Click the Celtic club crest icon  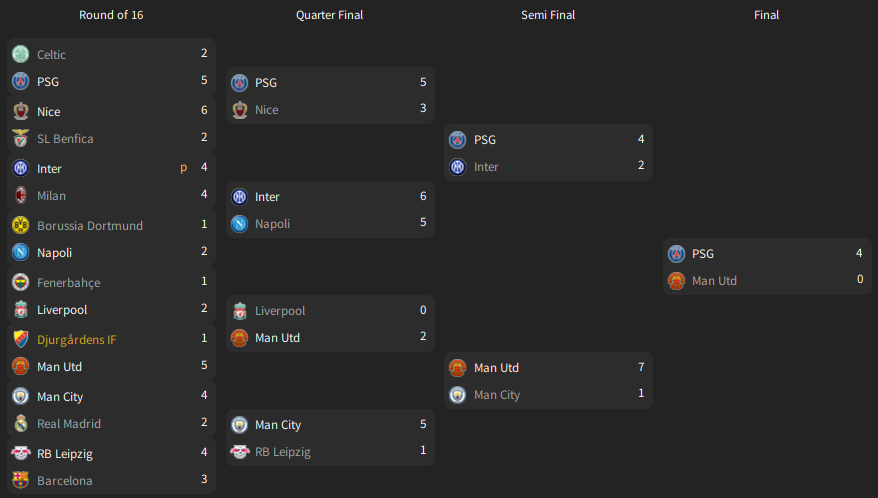(21, 54)
